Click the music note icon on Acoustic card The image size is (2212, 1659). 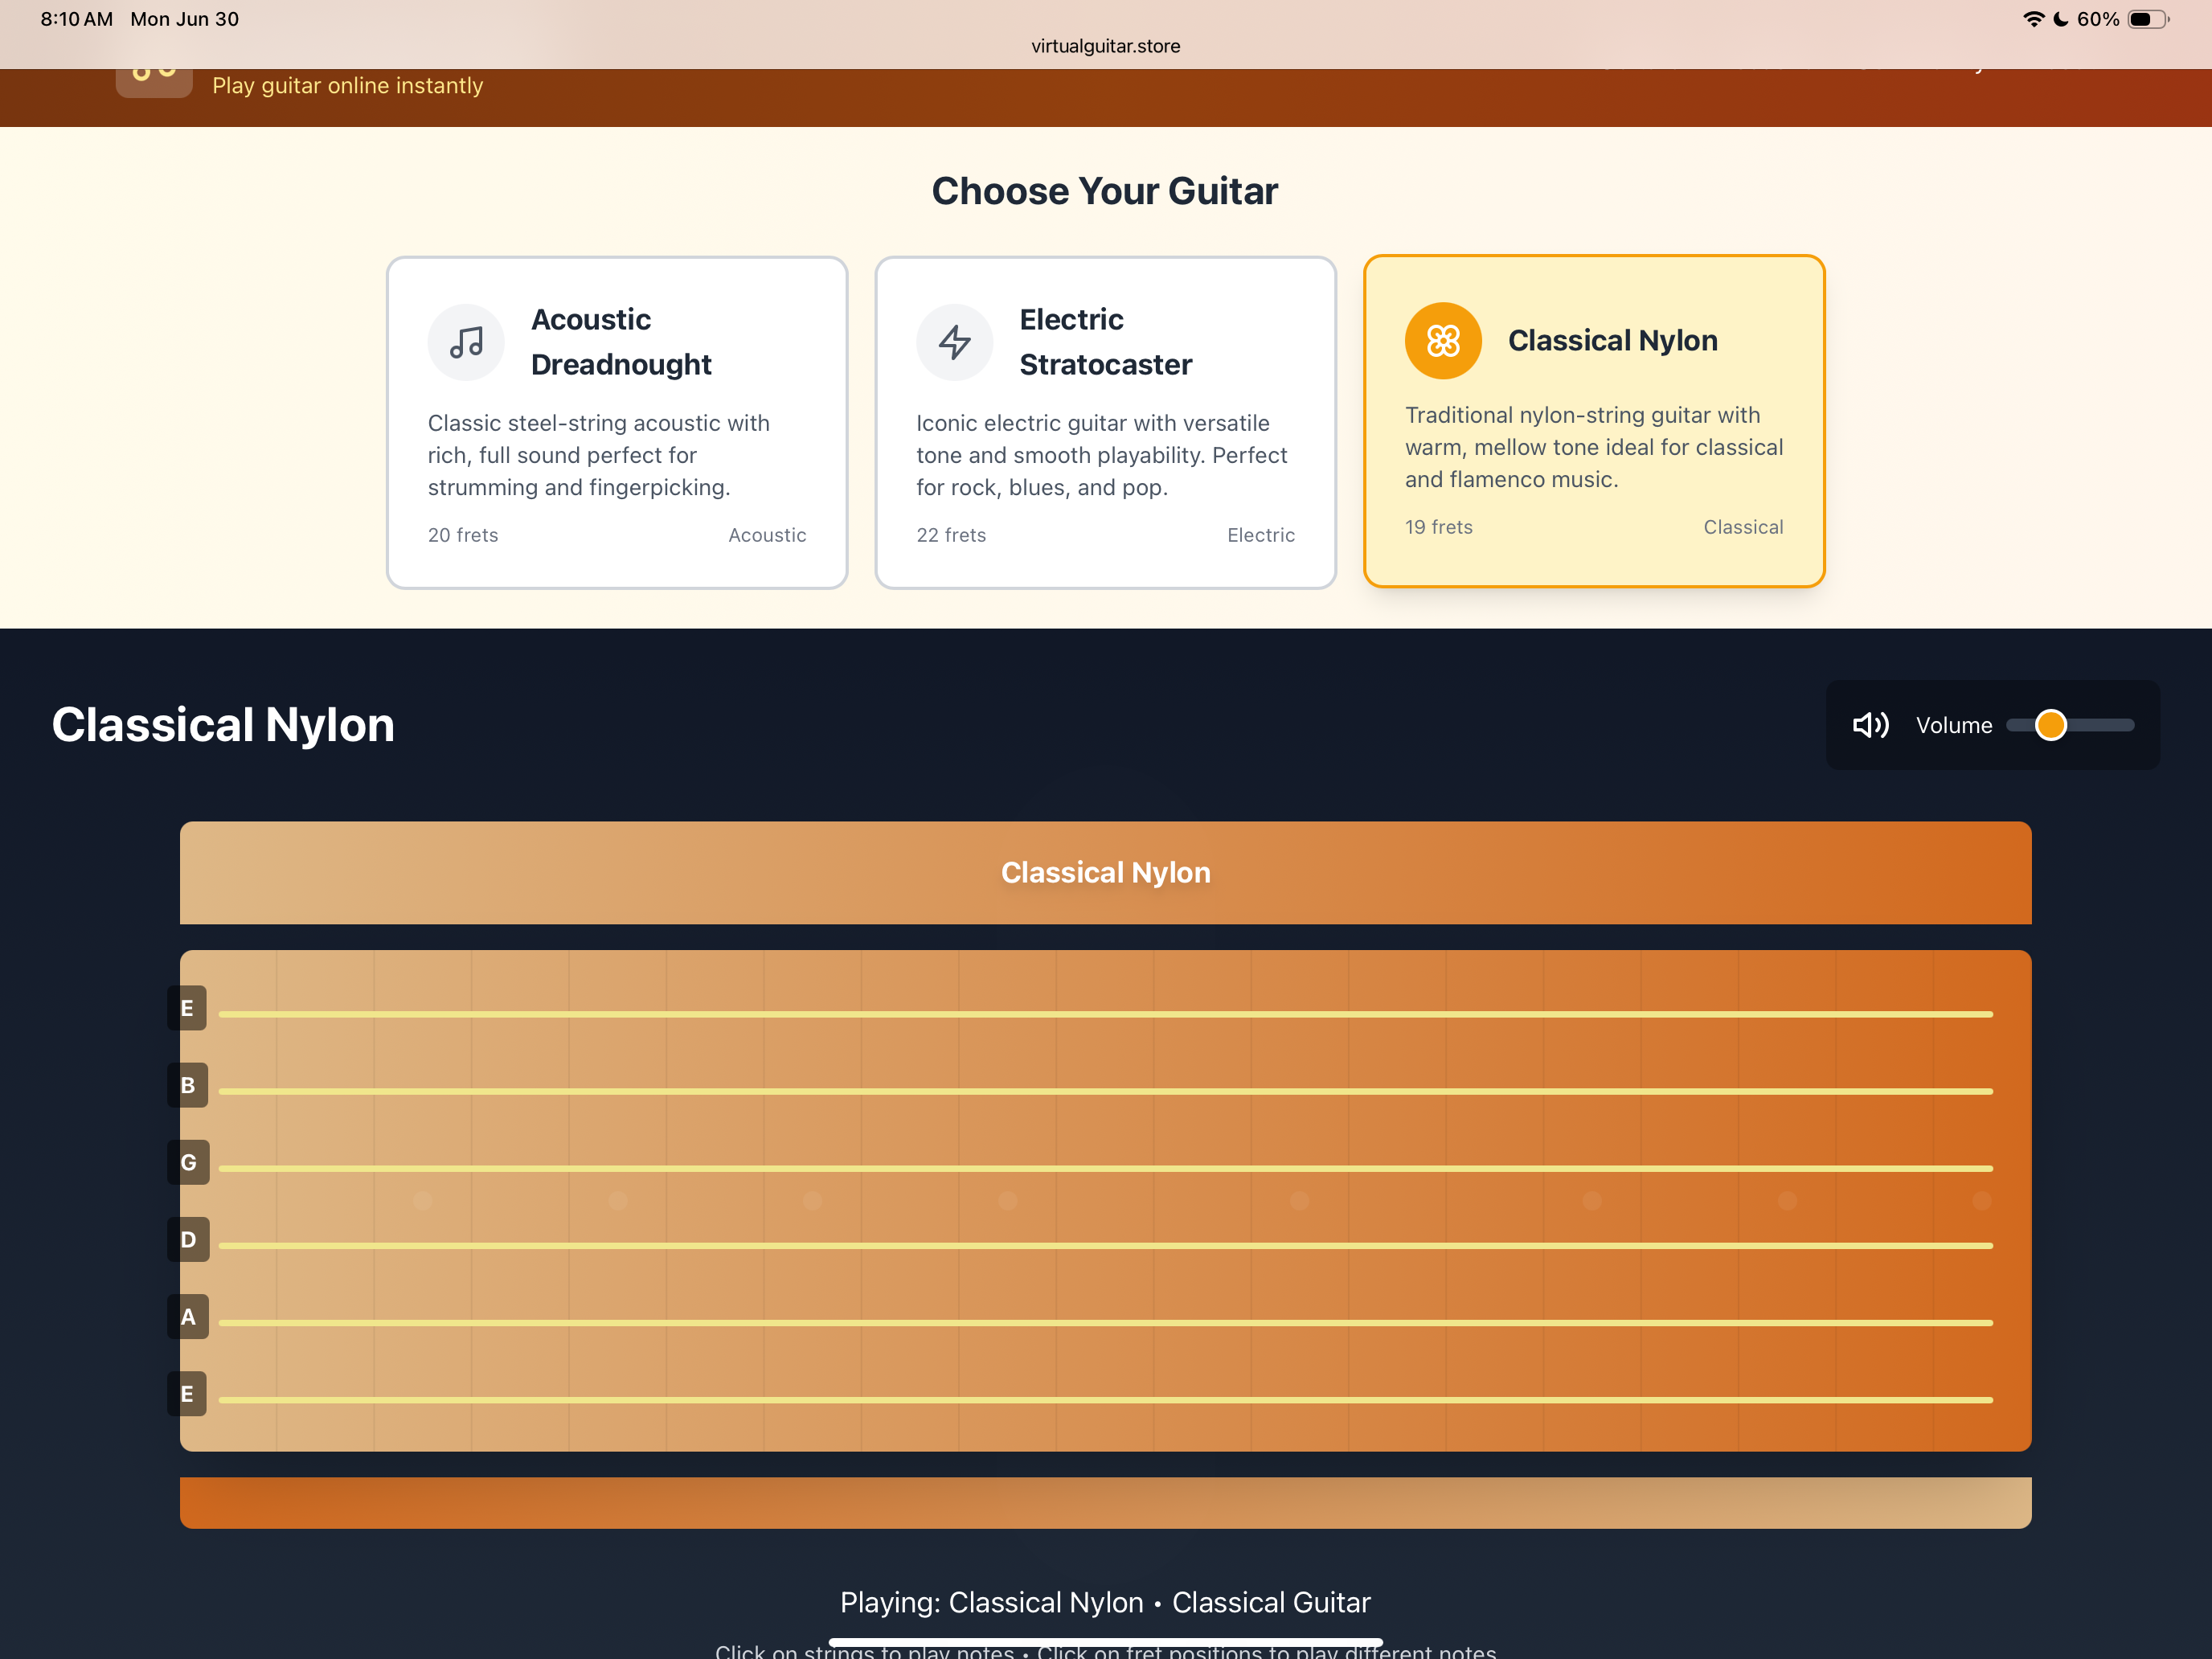pos(466,342)
